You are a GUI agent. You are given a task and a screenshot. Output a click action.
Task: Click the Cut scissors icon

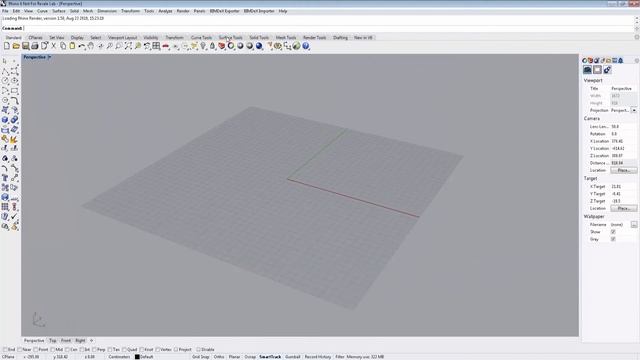53,46
